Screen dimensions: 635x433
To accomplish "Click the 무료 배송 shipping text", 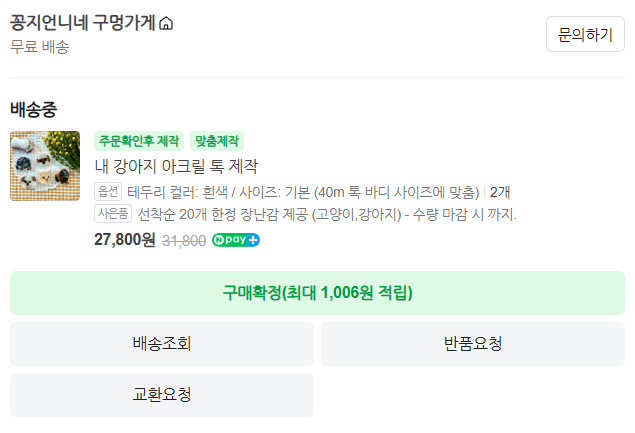I will (x=40, y=47).
